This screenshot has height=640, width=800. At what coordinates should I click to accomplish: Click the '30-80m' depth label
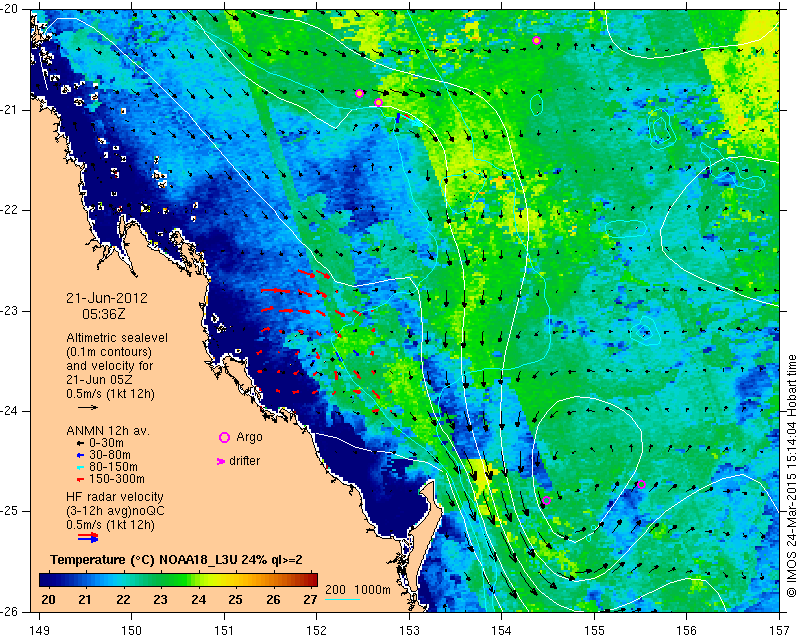[110, 455]
